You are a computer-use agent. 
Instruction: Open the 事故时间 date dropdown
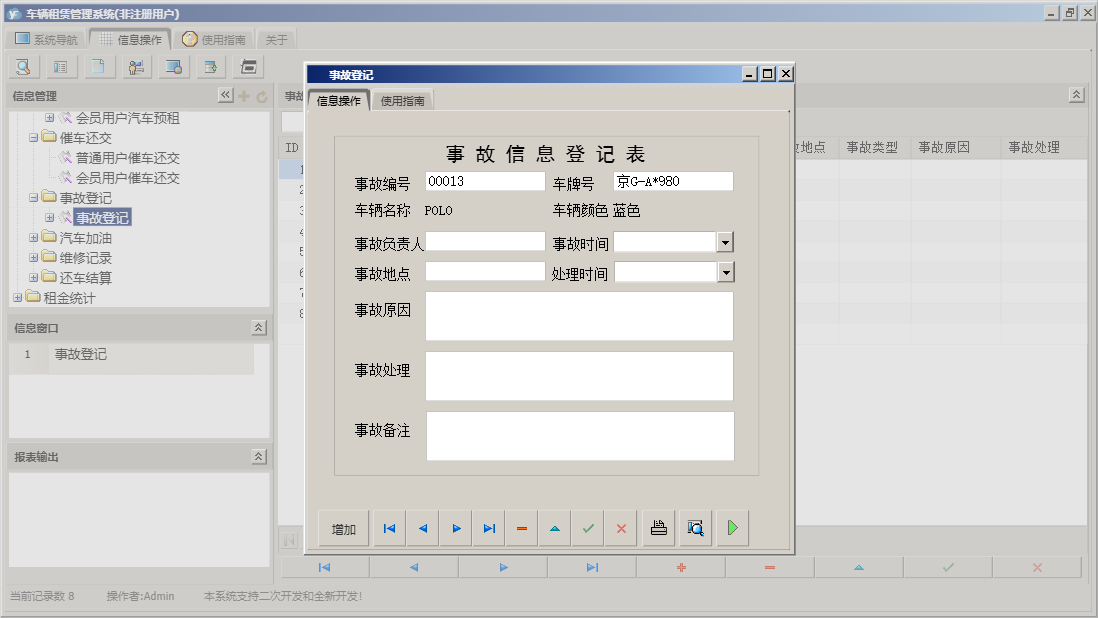click(x=727, y=240)
